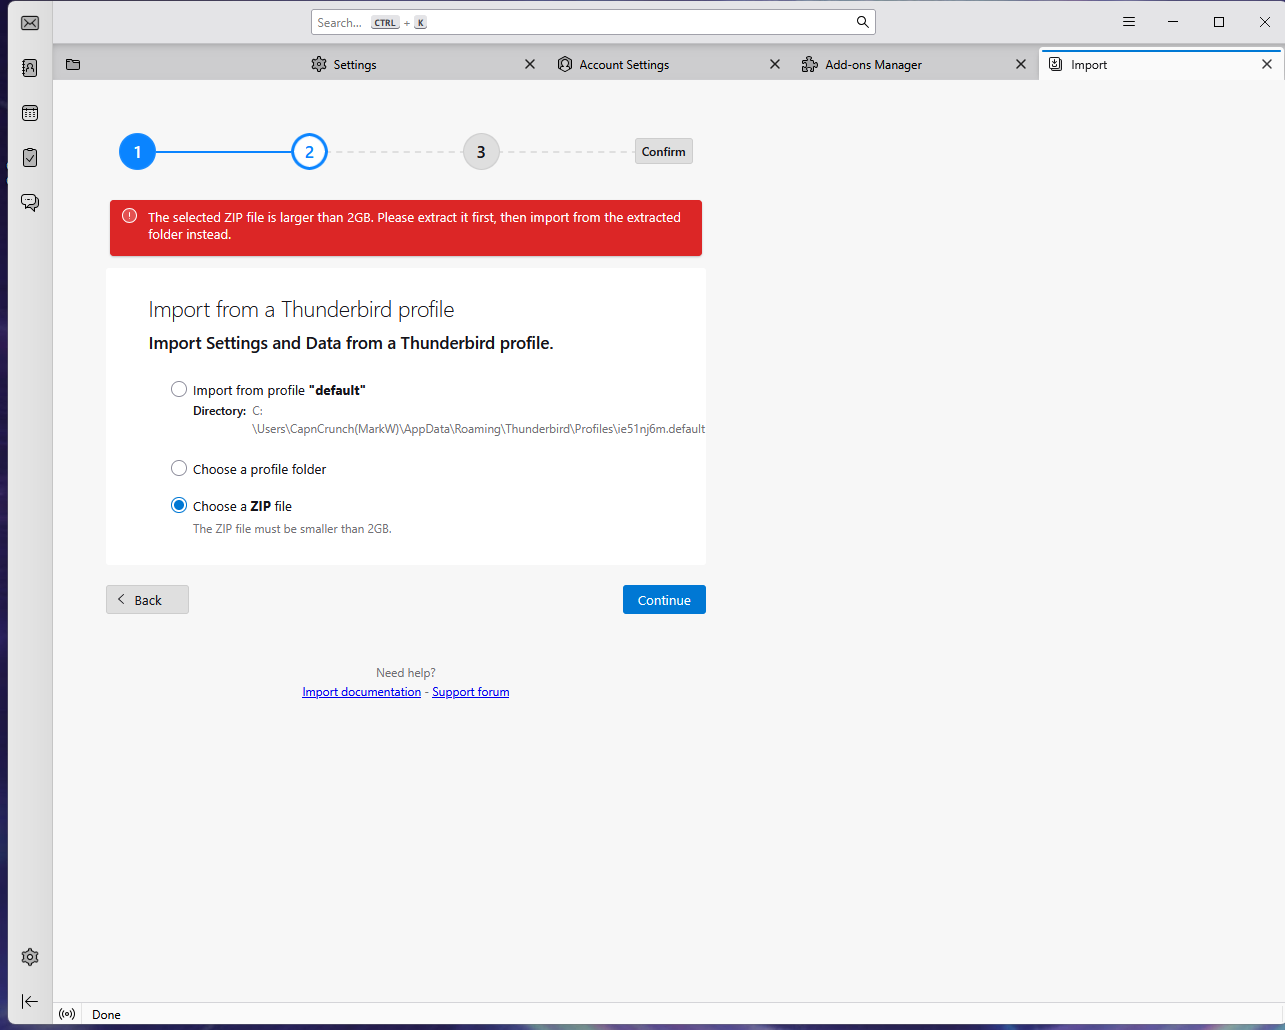The image size is (1285, 1030).
Task: Switch to the Account Settings tab
Action: [670, 64]
